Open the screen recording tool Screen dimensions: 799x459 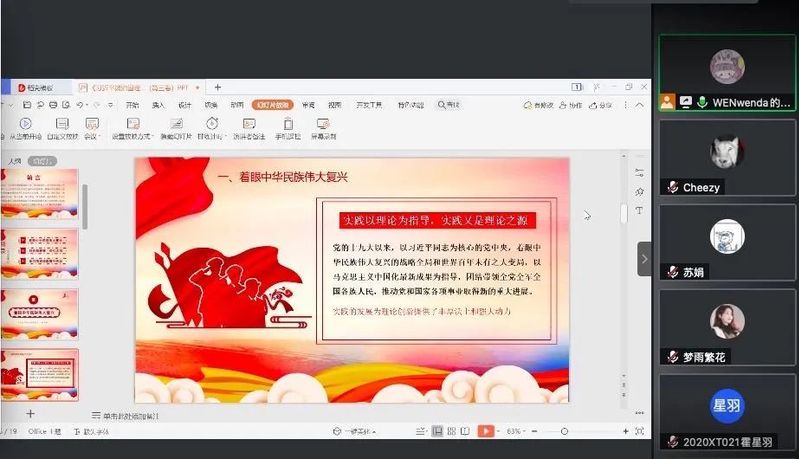tap(323, 124)
